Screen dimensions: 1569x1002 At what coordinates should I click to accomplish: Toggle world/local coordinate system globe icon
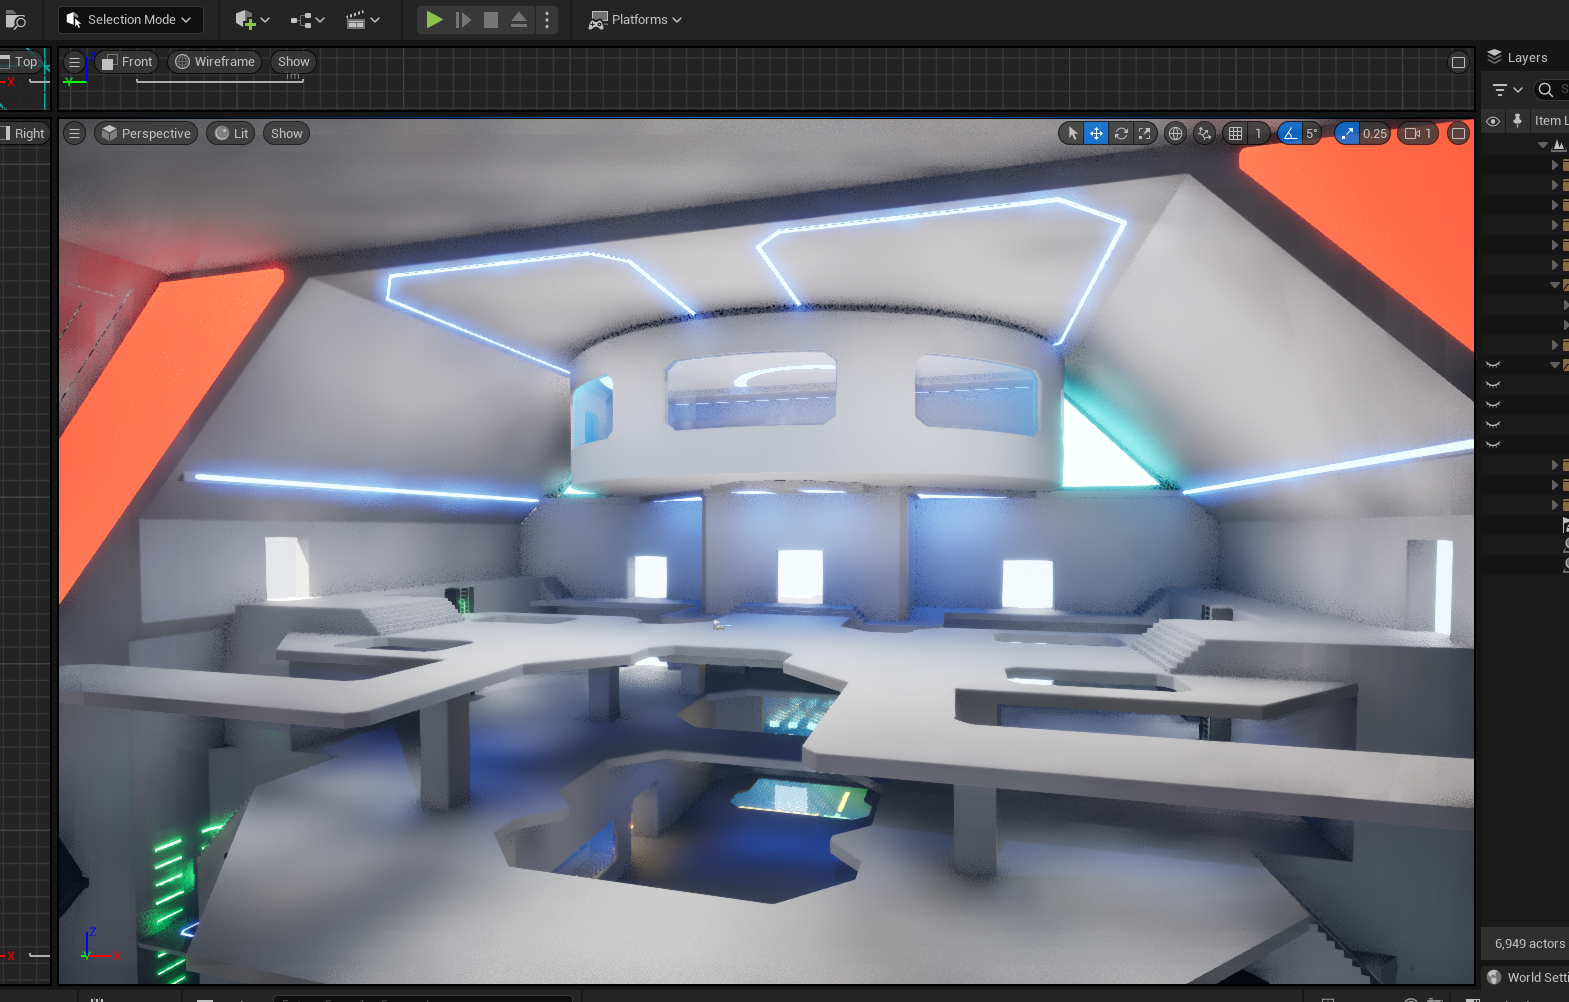tap(1176, 134)
